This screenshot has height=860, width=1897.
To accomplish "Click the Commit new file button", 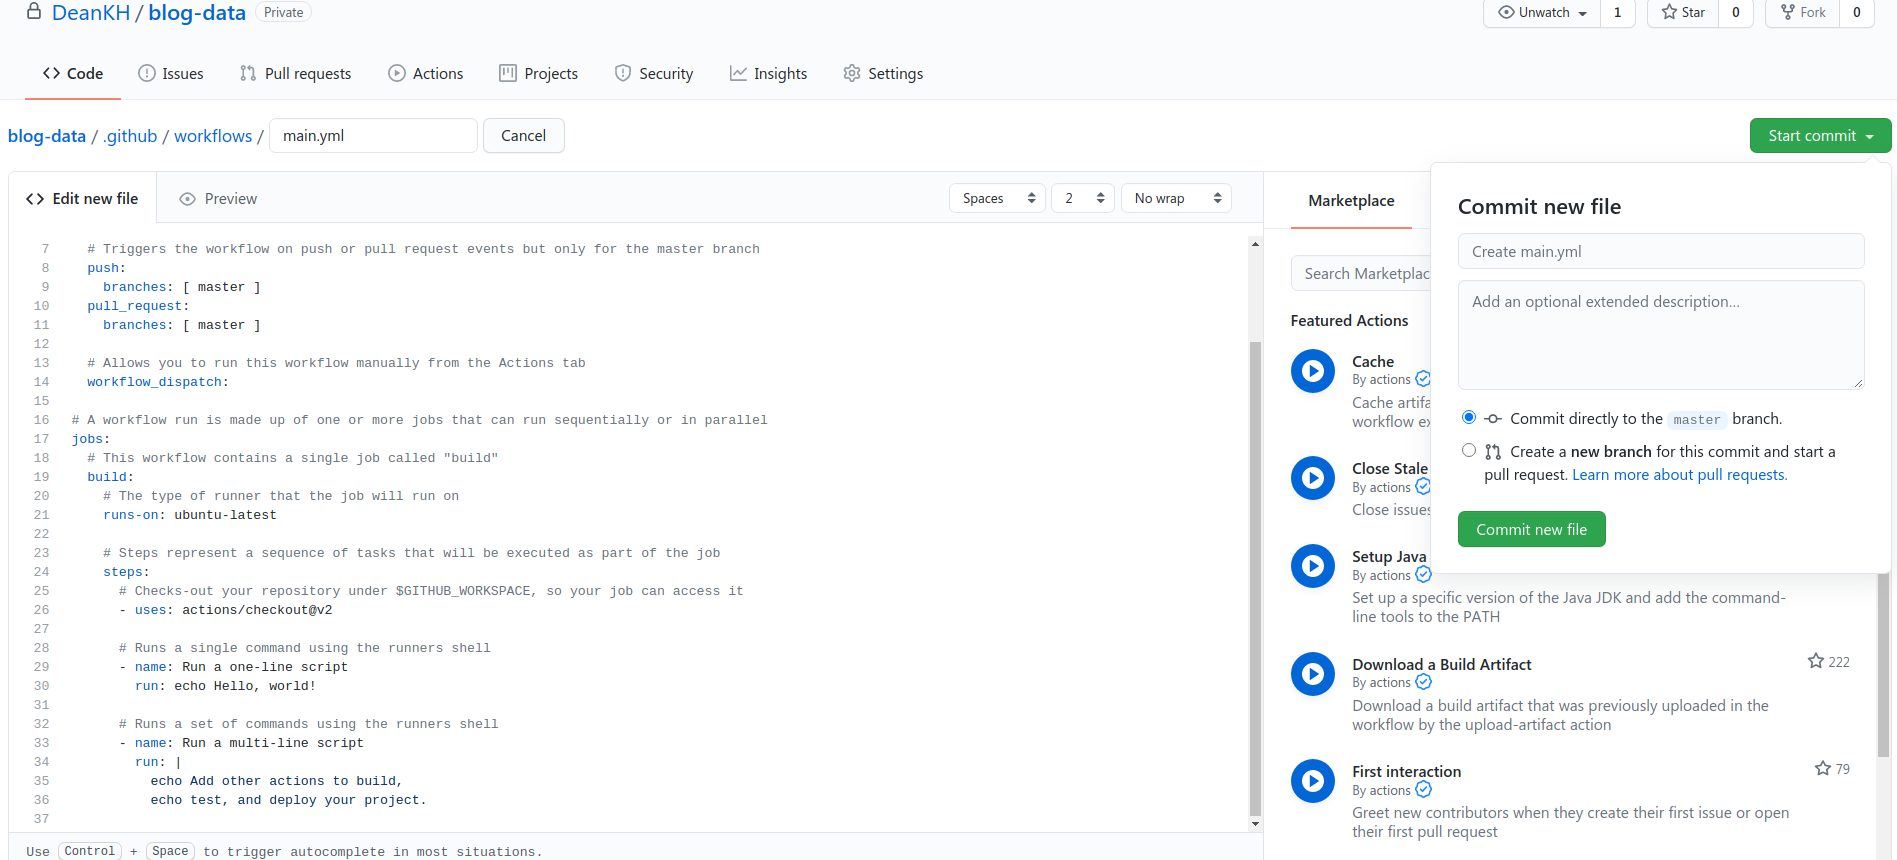I will (1531, 529).
